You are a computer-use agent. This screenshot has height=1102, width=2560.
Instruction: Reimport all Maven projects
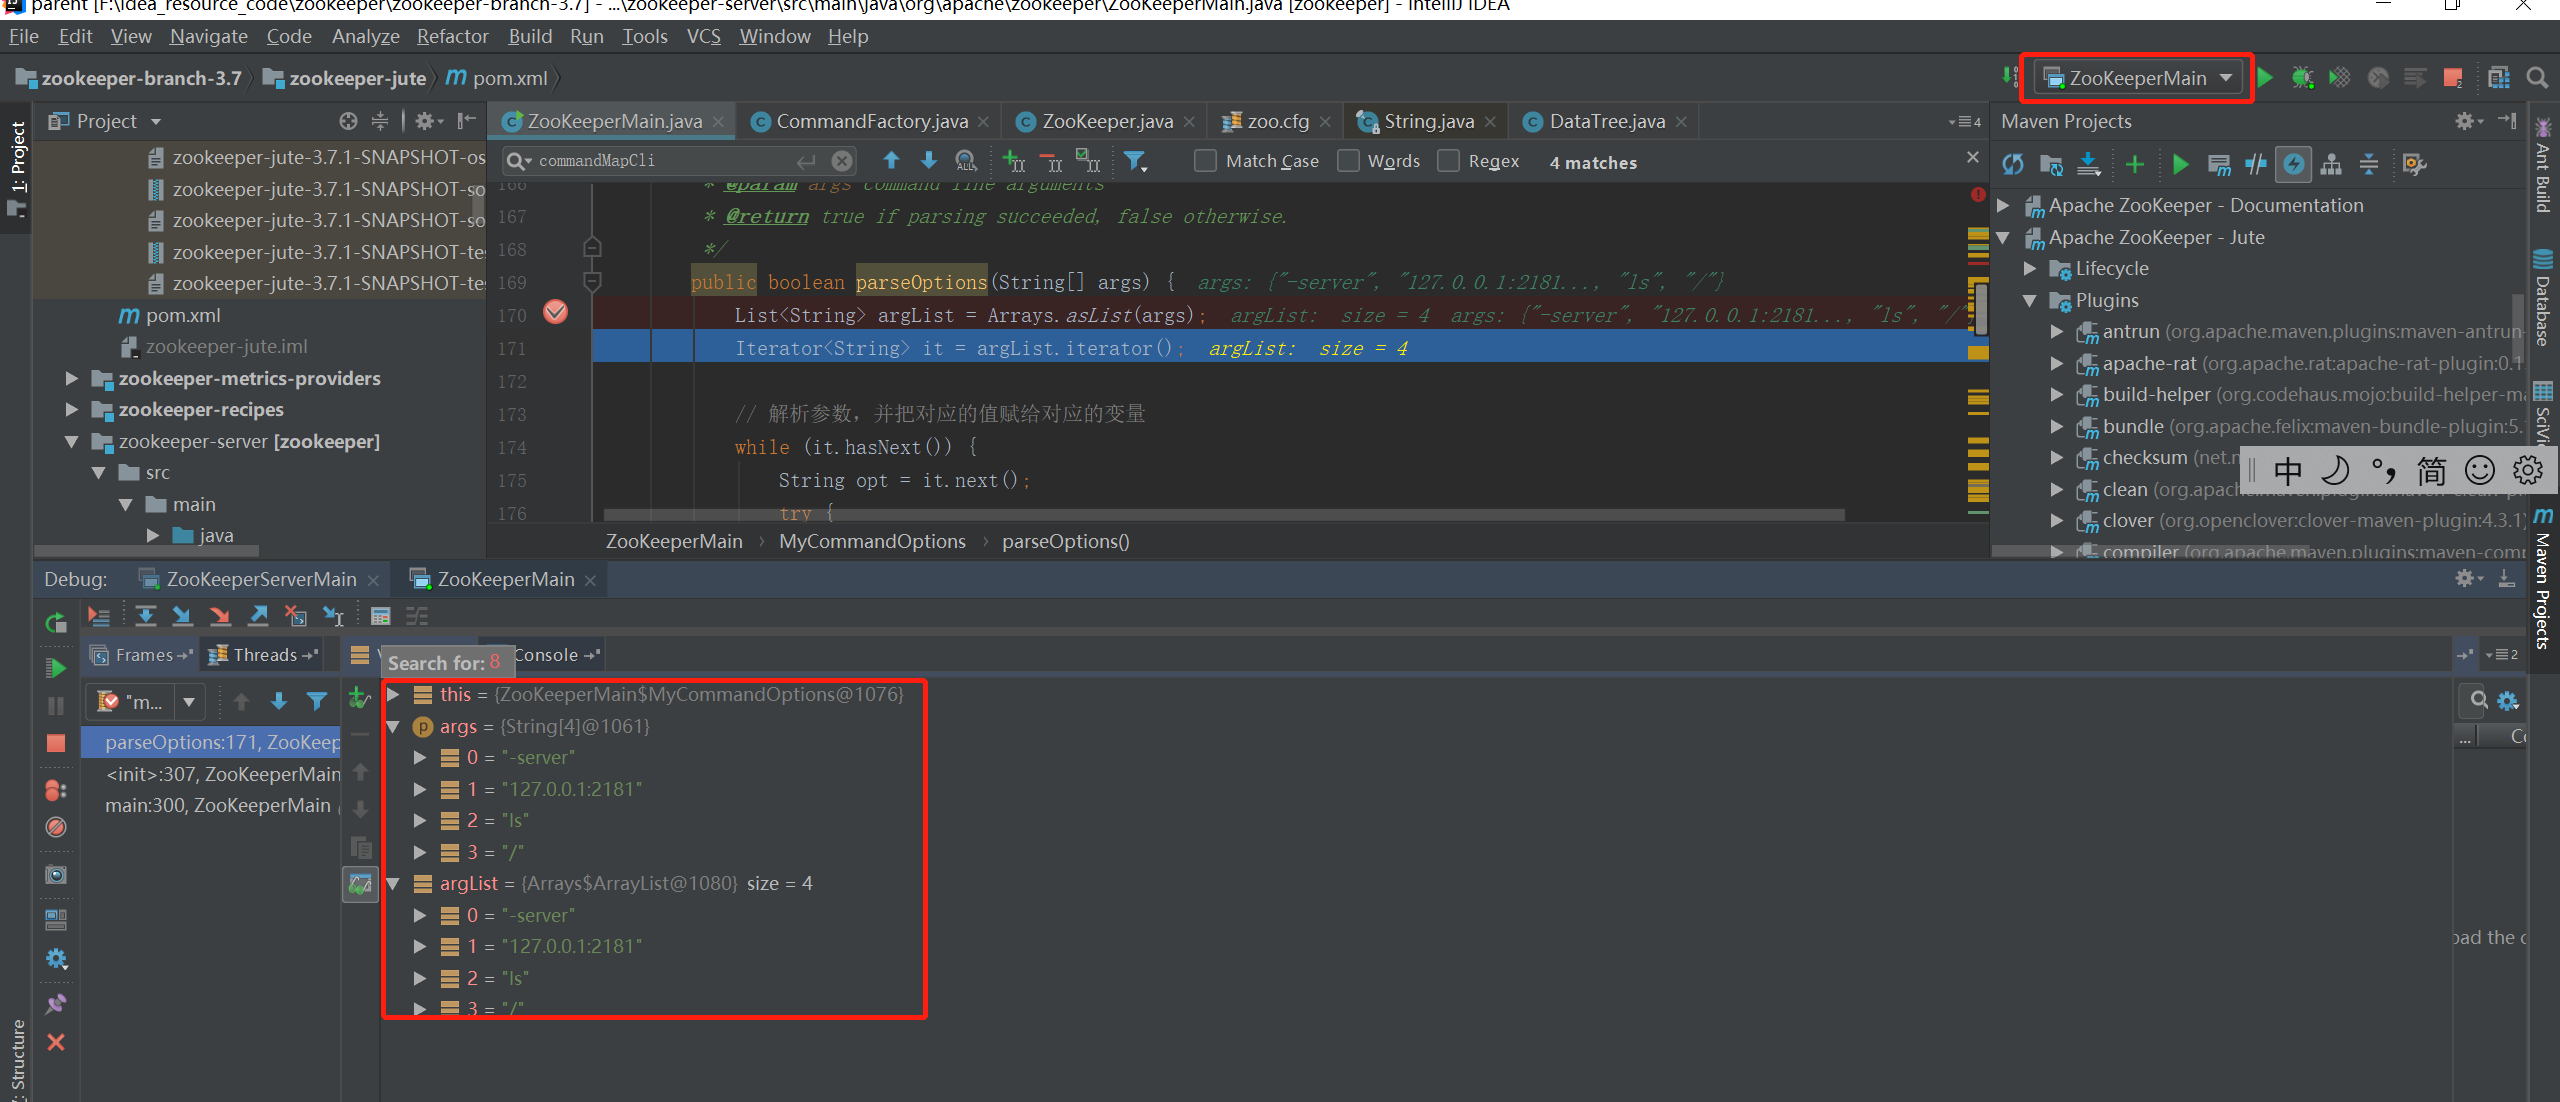coord(2013,164)
